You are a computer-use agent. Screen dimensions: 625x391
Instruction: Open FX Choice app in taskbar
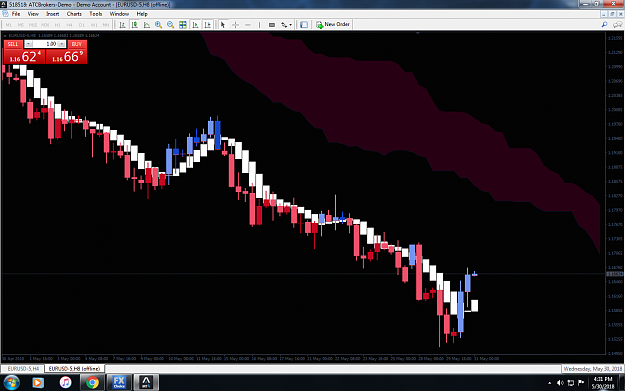pos(119,383)
